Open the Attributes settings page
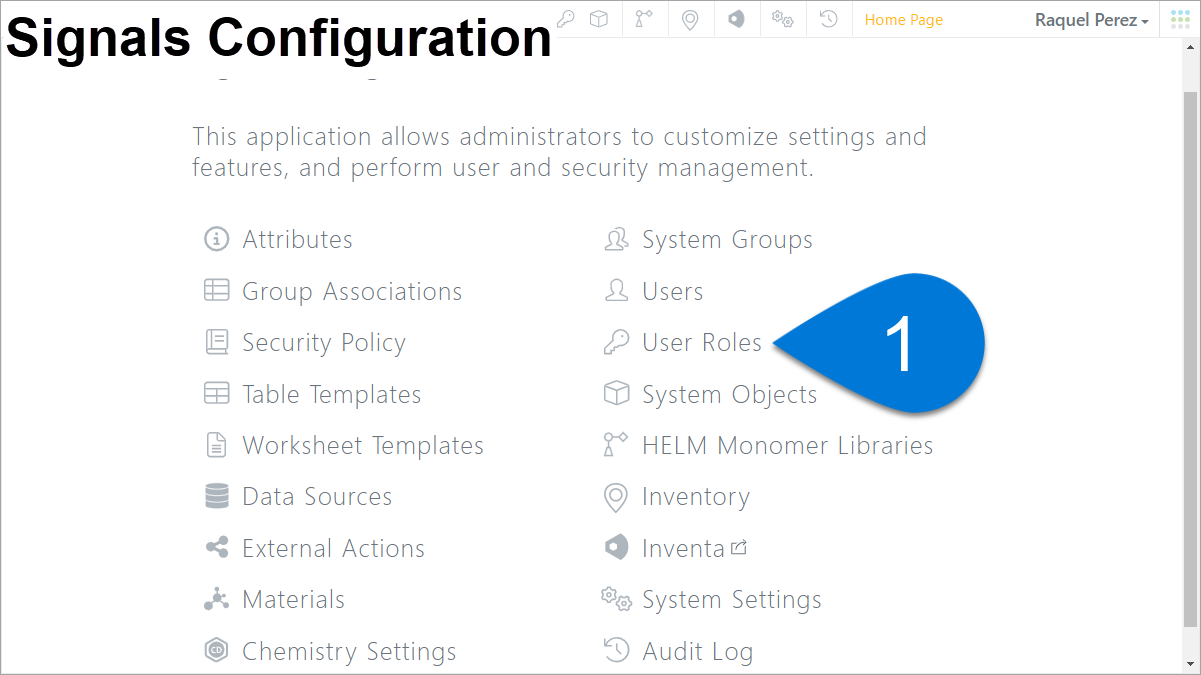Viewport: 1201px width, 675px height. [297, 240]
